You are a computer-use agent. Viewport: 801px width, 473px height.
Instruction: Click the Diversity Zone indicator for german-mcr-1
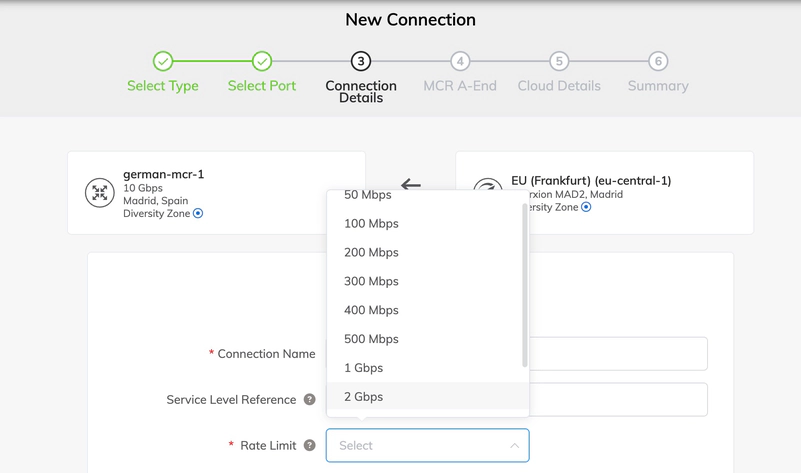pos(198,213)
